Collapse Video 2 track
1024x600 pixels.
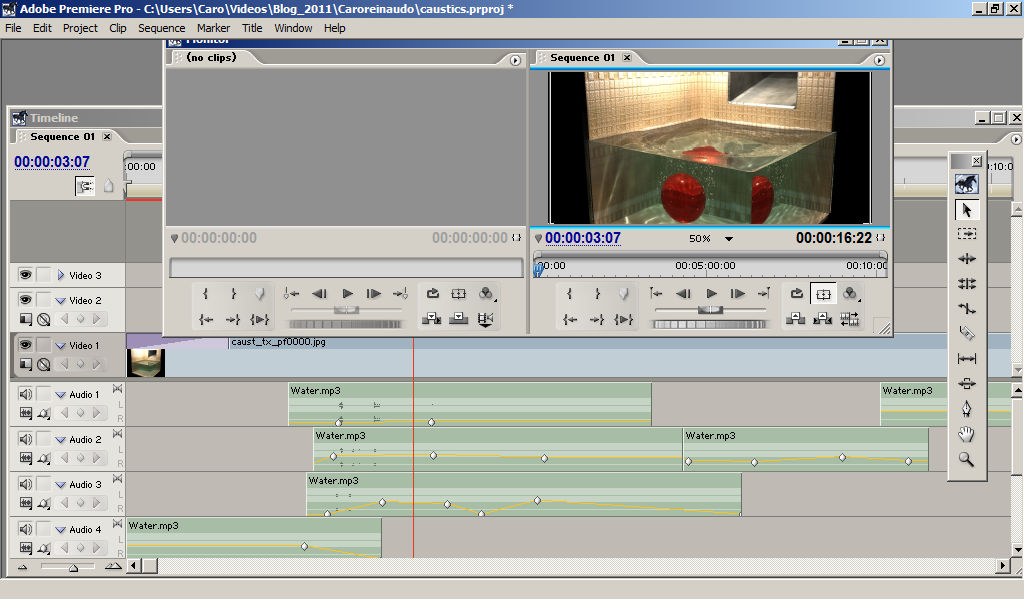click(61, 301)
